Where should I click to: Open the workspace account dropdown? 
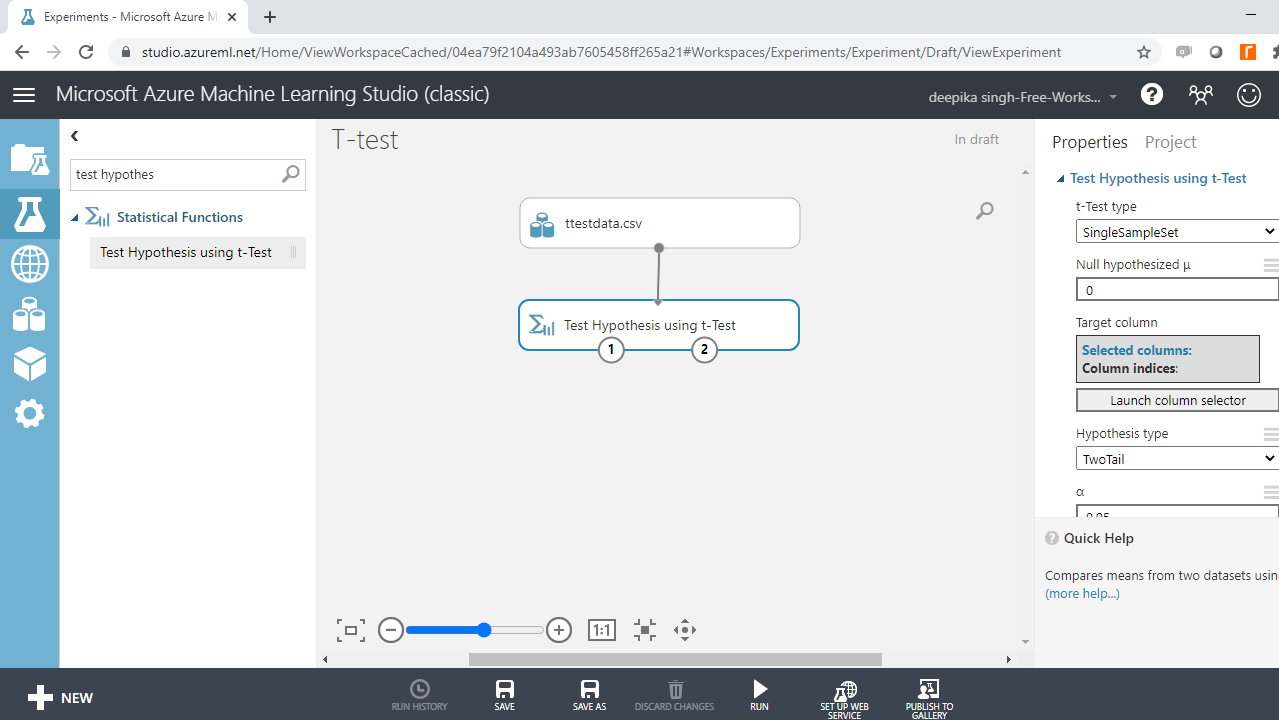(1024, 97)
